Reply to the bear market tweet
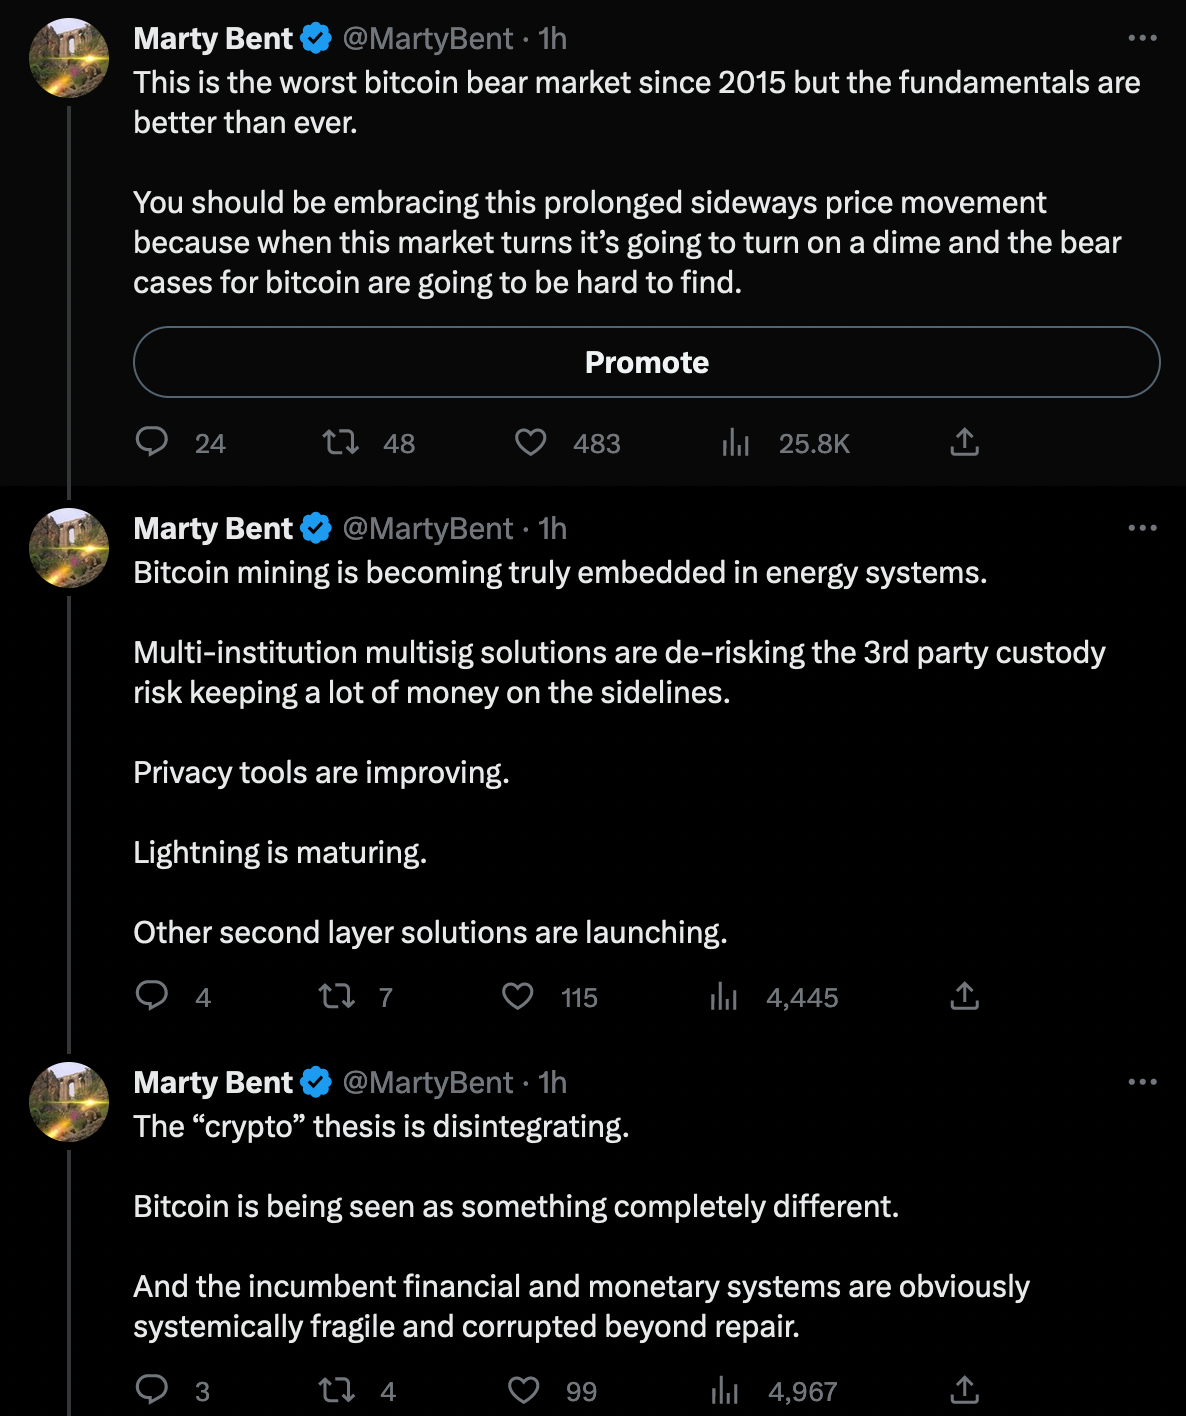This screenshot has width=1186, height=1416. pos(152,442)
